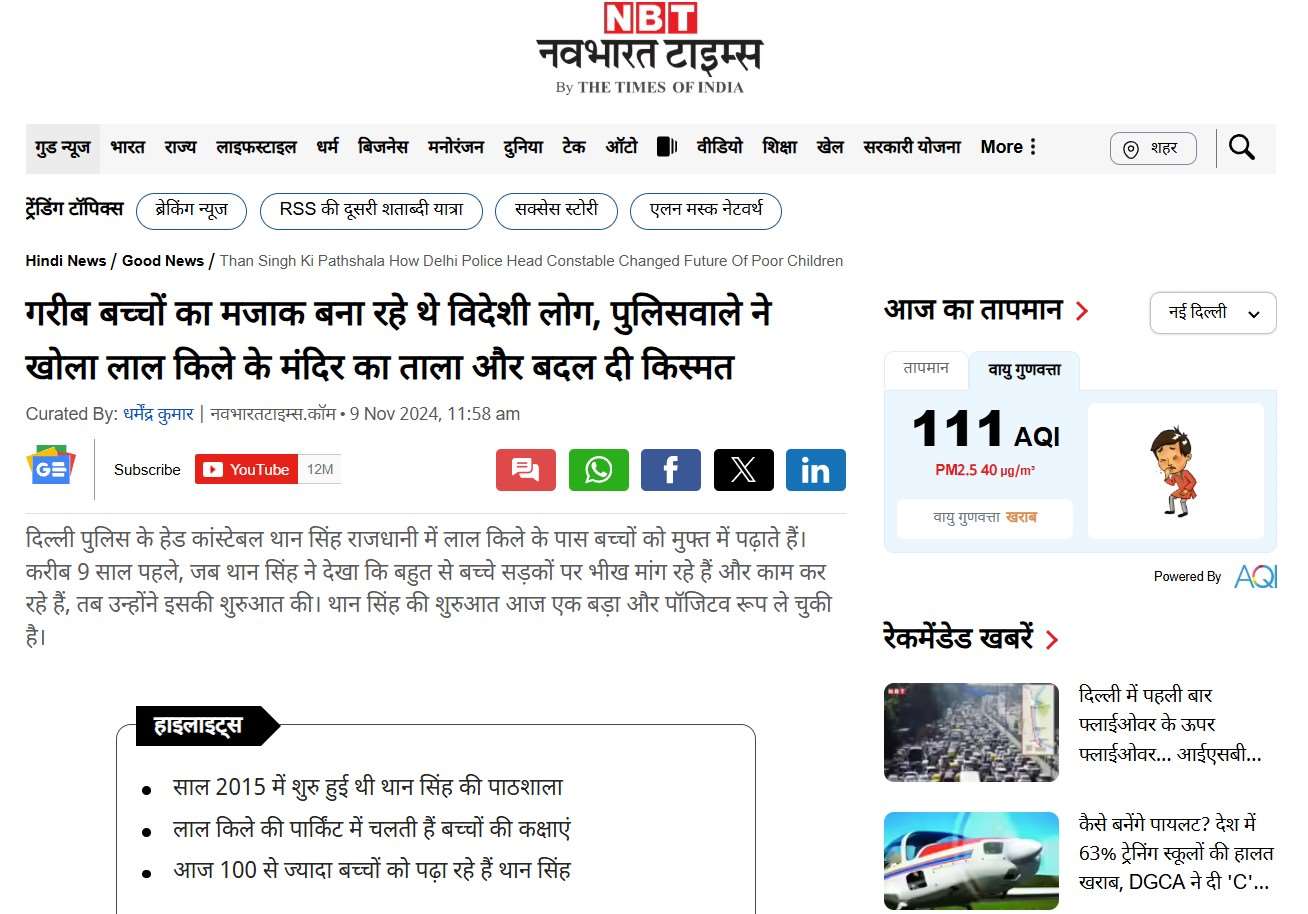Subscribe via the YouTube button
Viewport: 1308px width, 914px height.
tap(246, 469)
